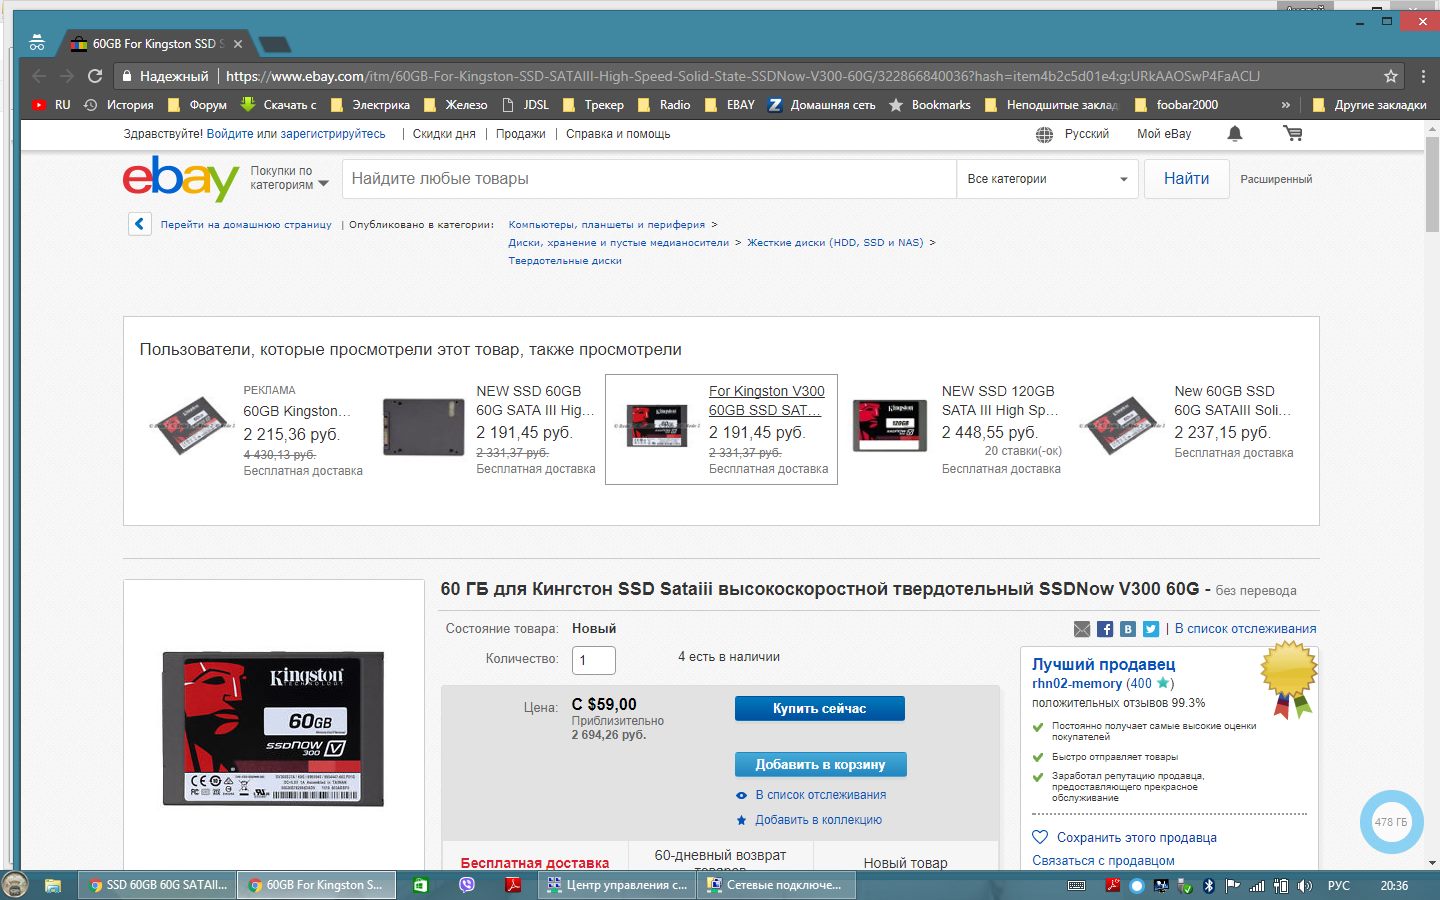The height and width of the screenshot is (900, 1440).
Task: Click heart icon to save this seller
Action: point(1040,837)
